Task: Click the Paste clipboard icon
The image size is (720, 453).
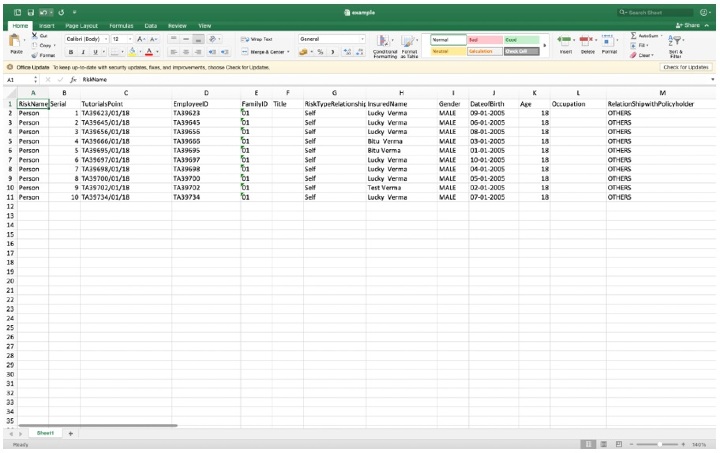Action: click(15, 41)
